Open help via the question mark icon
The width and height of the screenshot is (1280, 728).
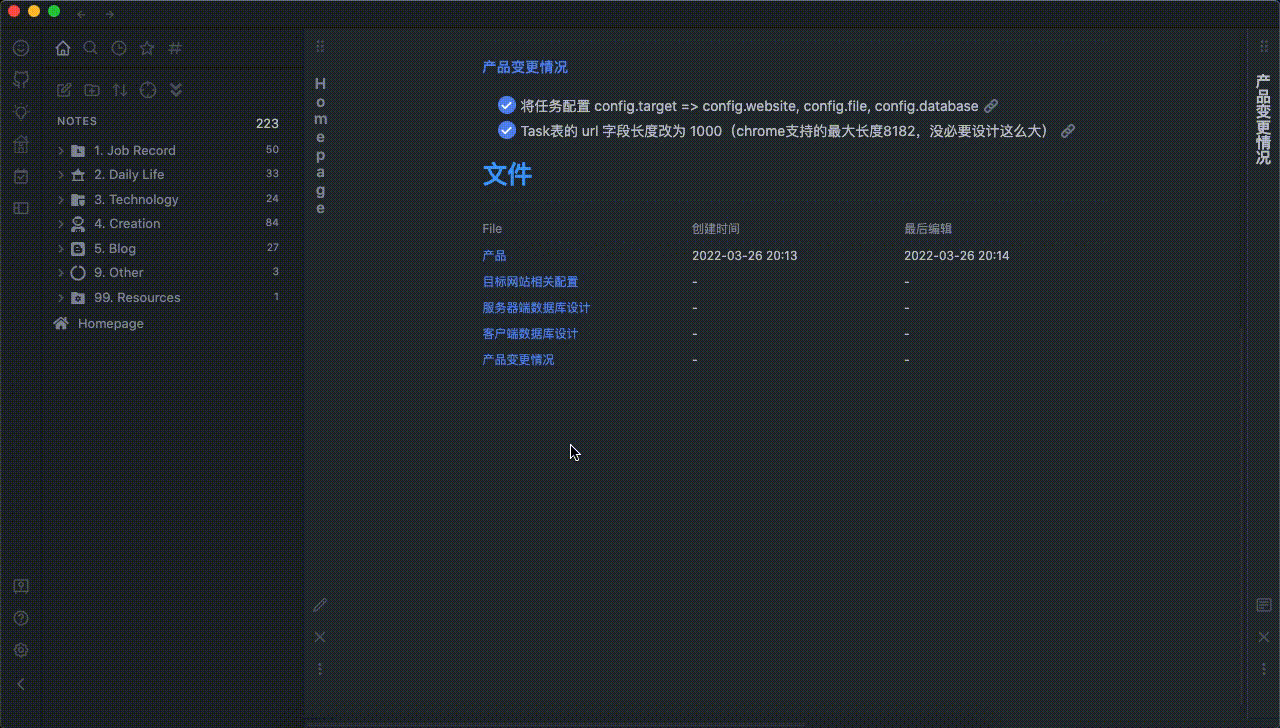(21, 618)
